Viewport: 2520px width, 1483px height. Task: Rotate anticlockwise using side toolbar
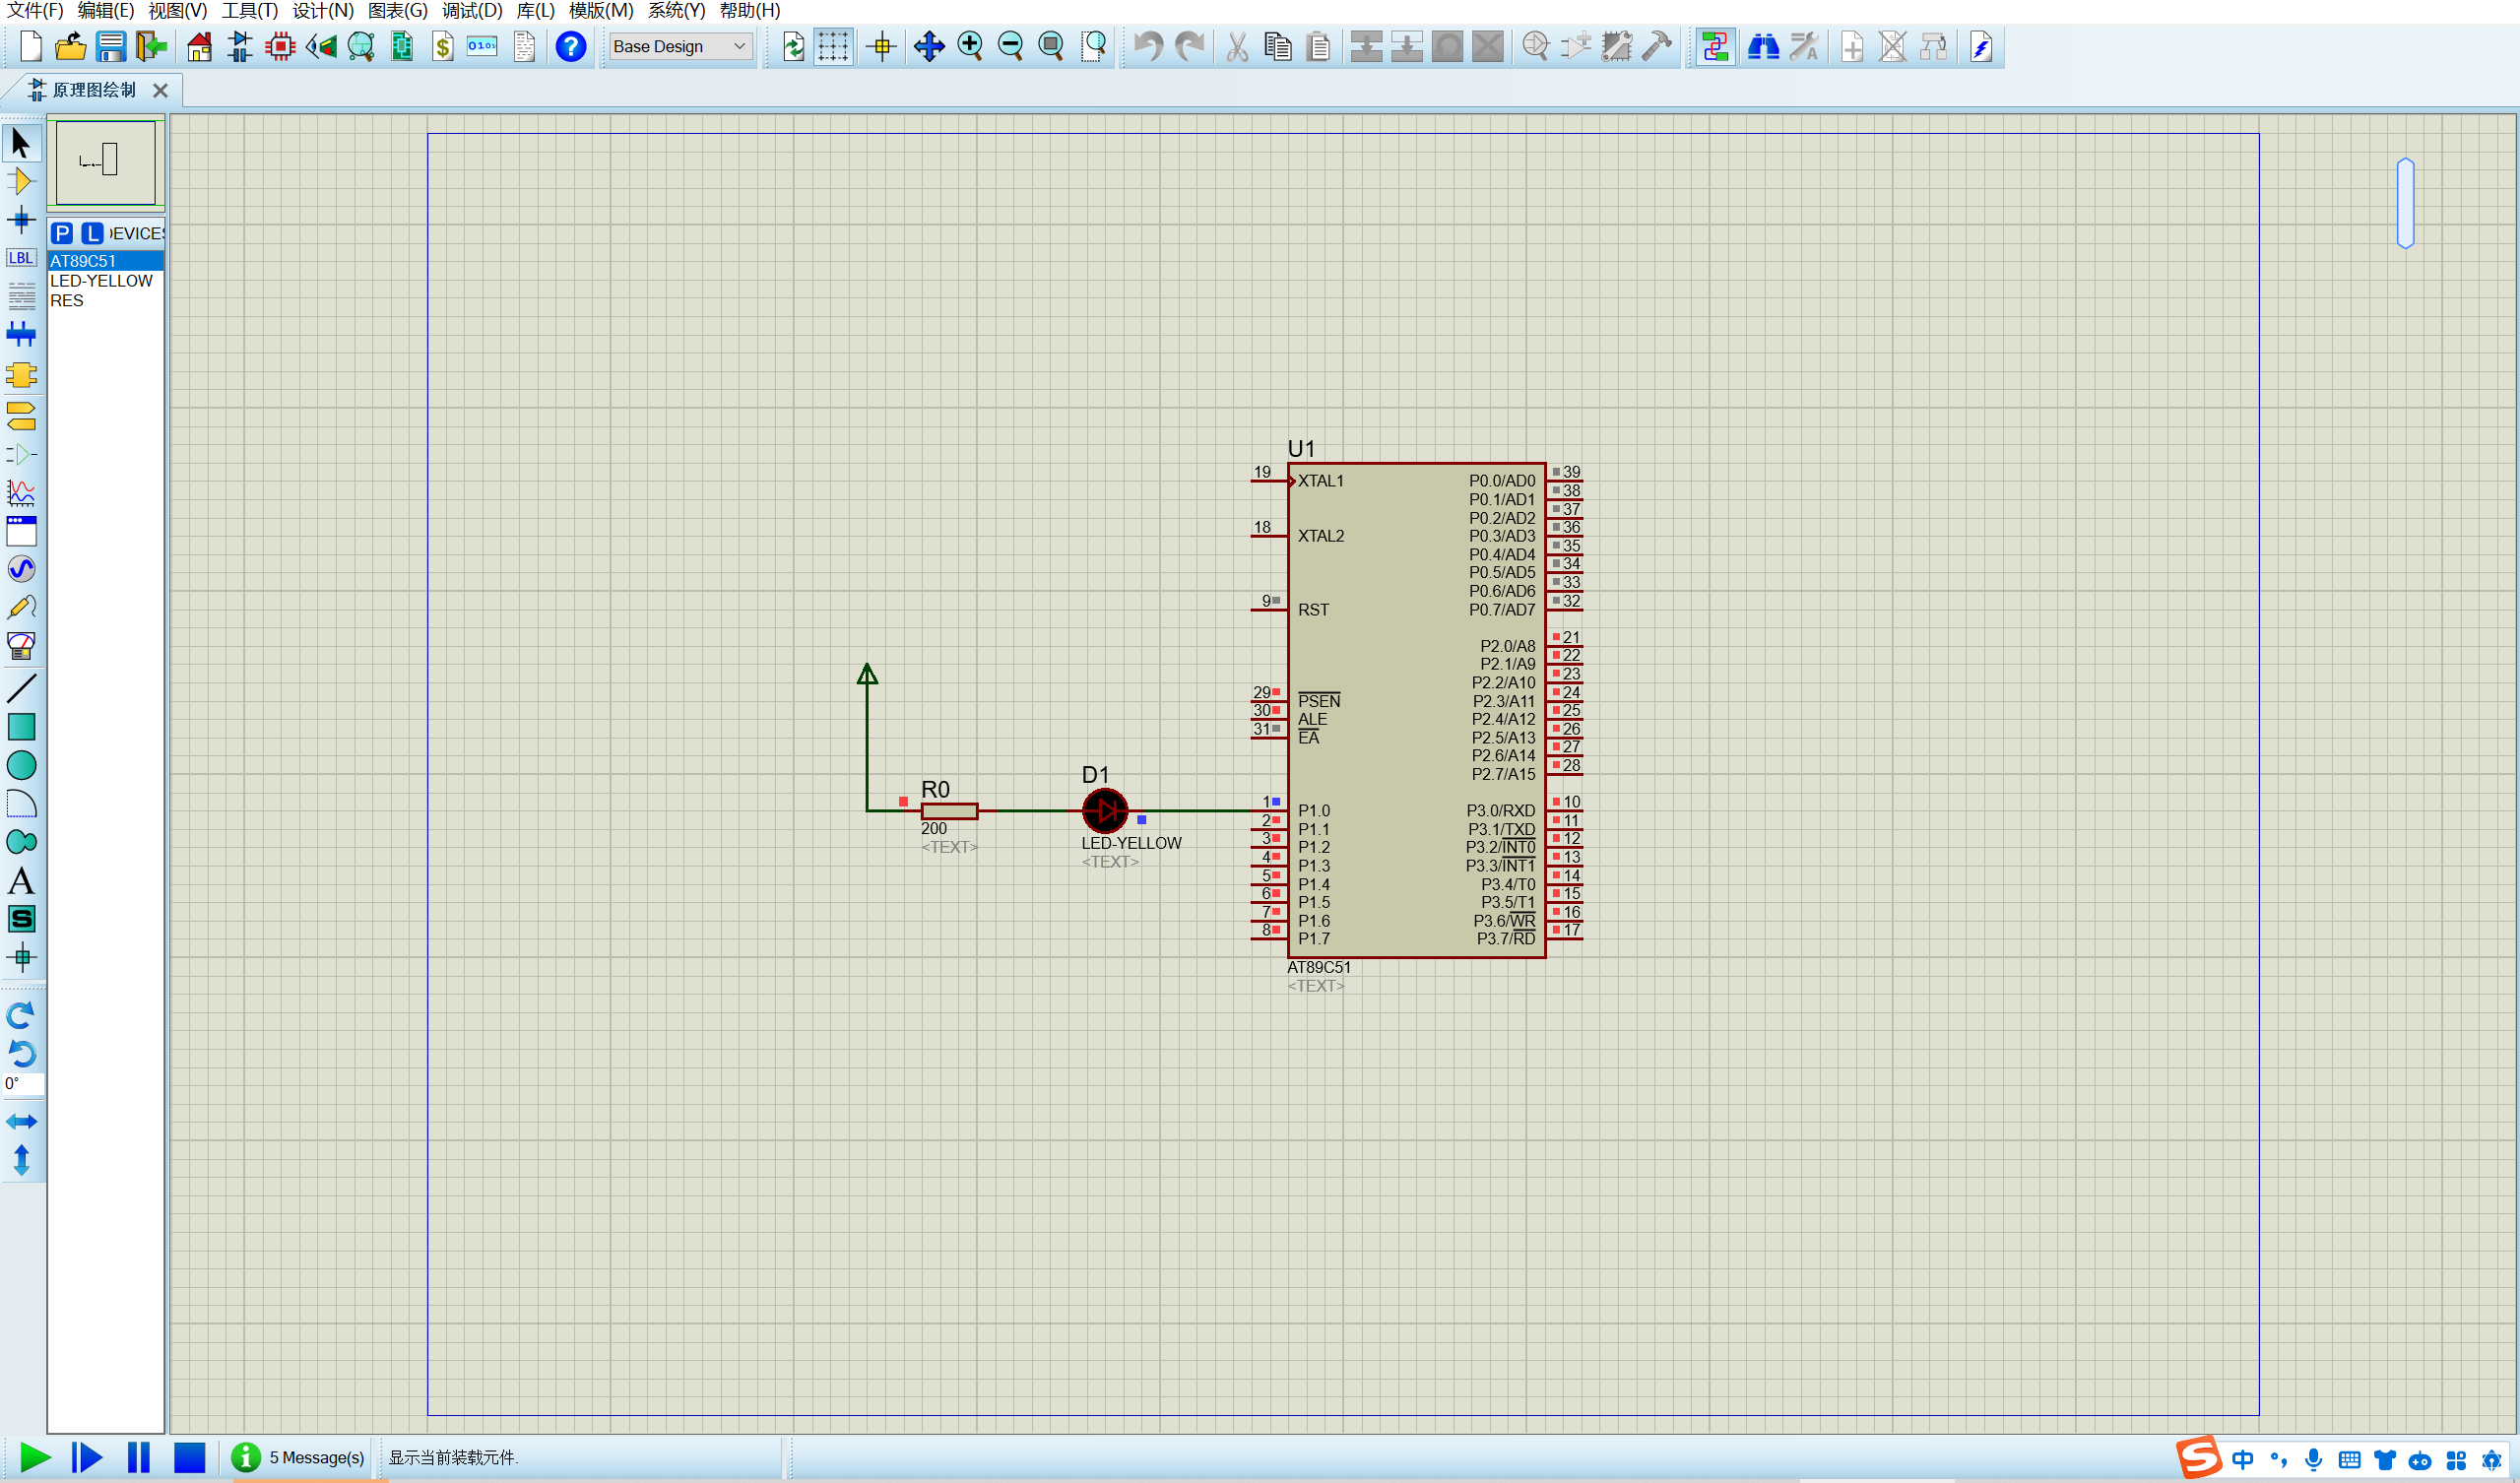[21, 1054]
